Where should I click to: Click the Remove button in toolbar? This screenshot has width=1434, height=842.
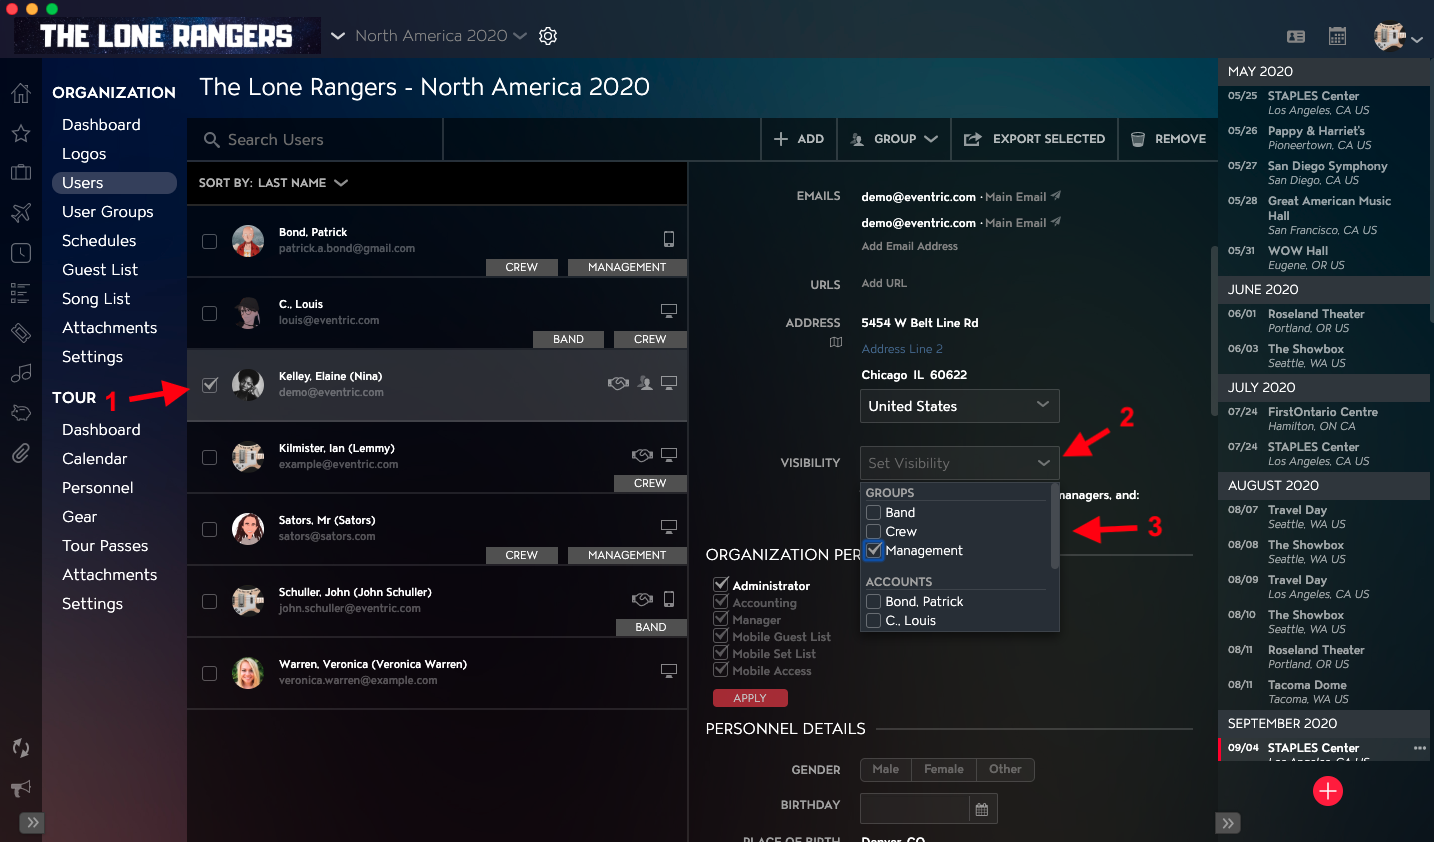tap(1168, 139)
